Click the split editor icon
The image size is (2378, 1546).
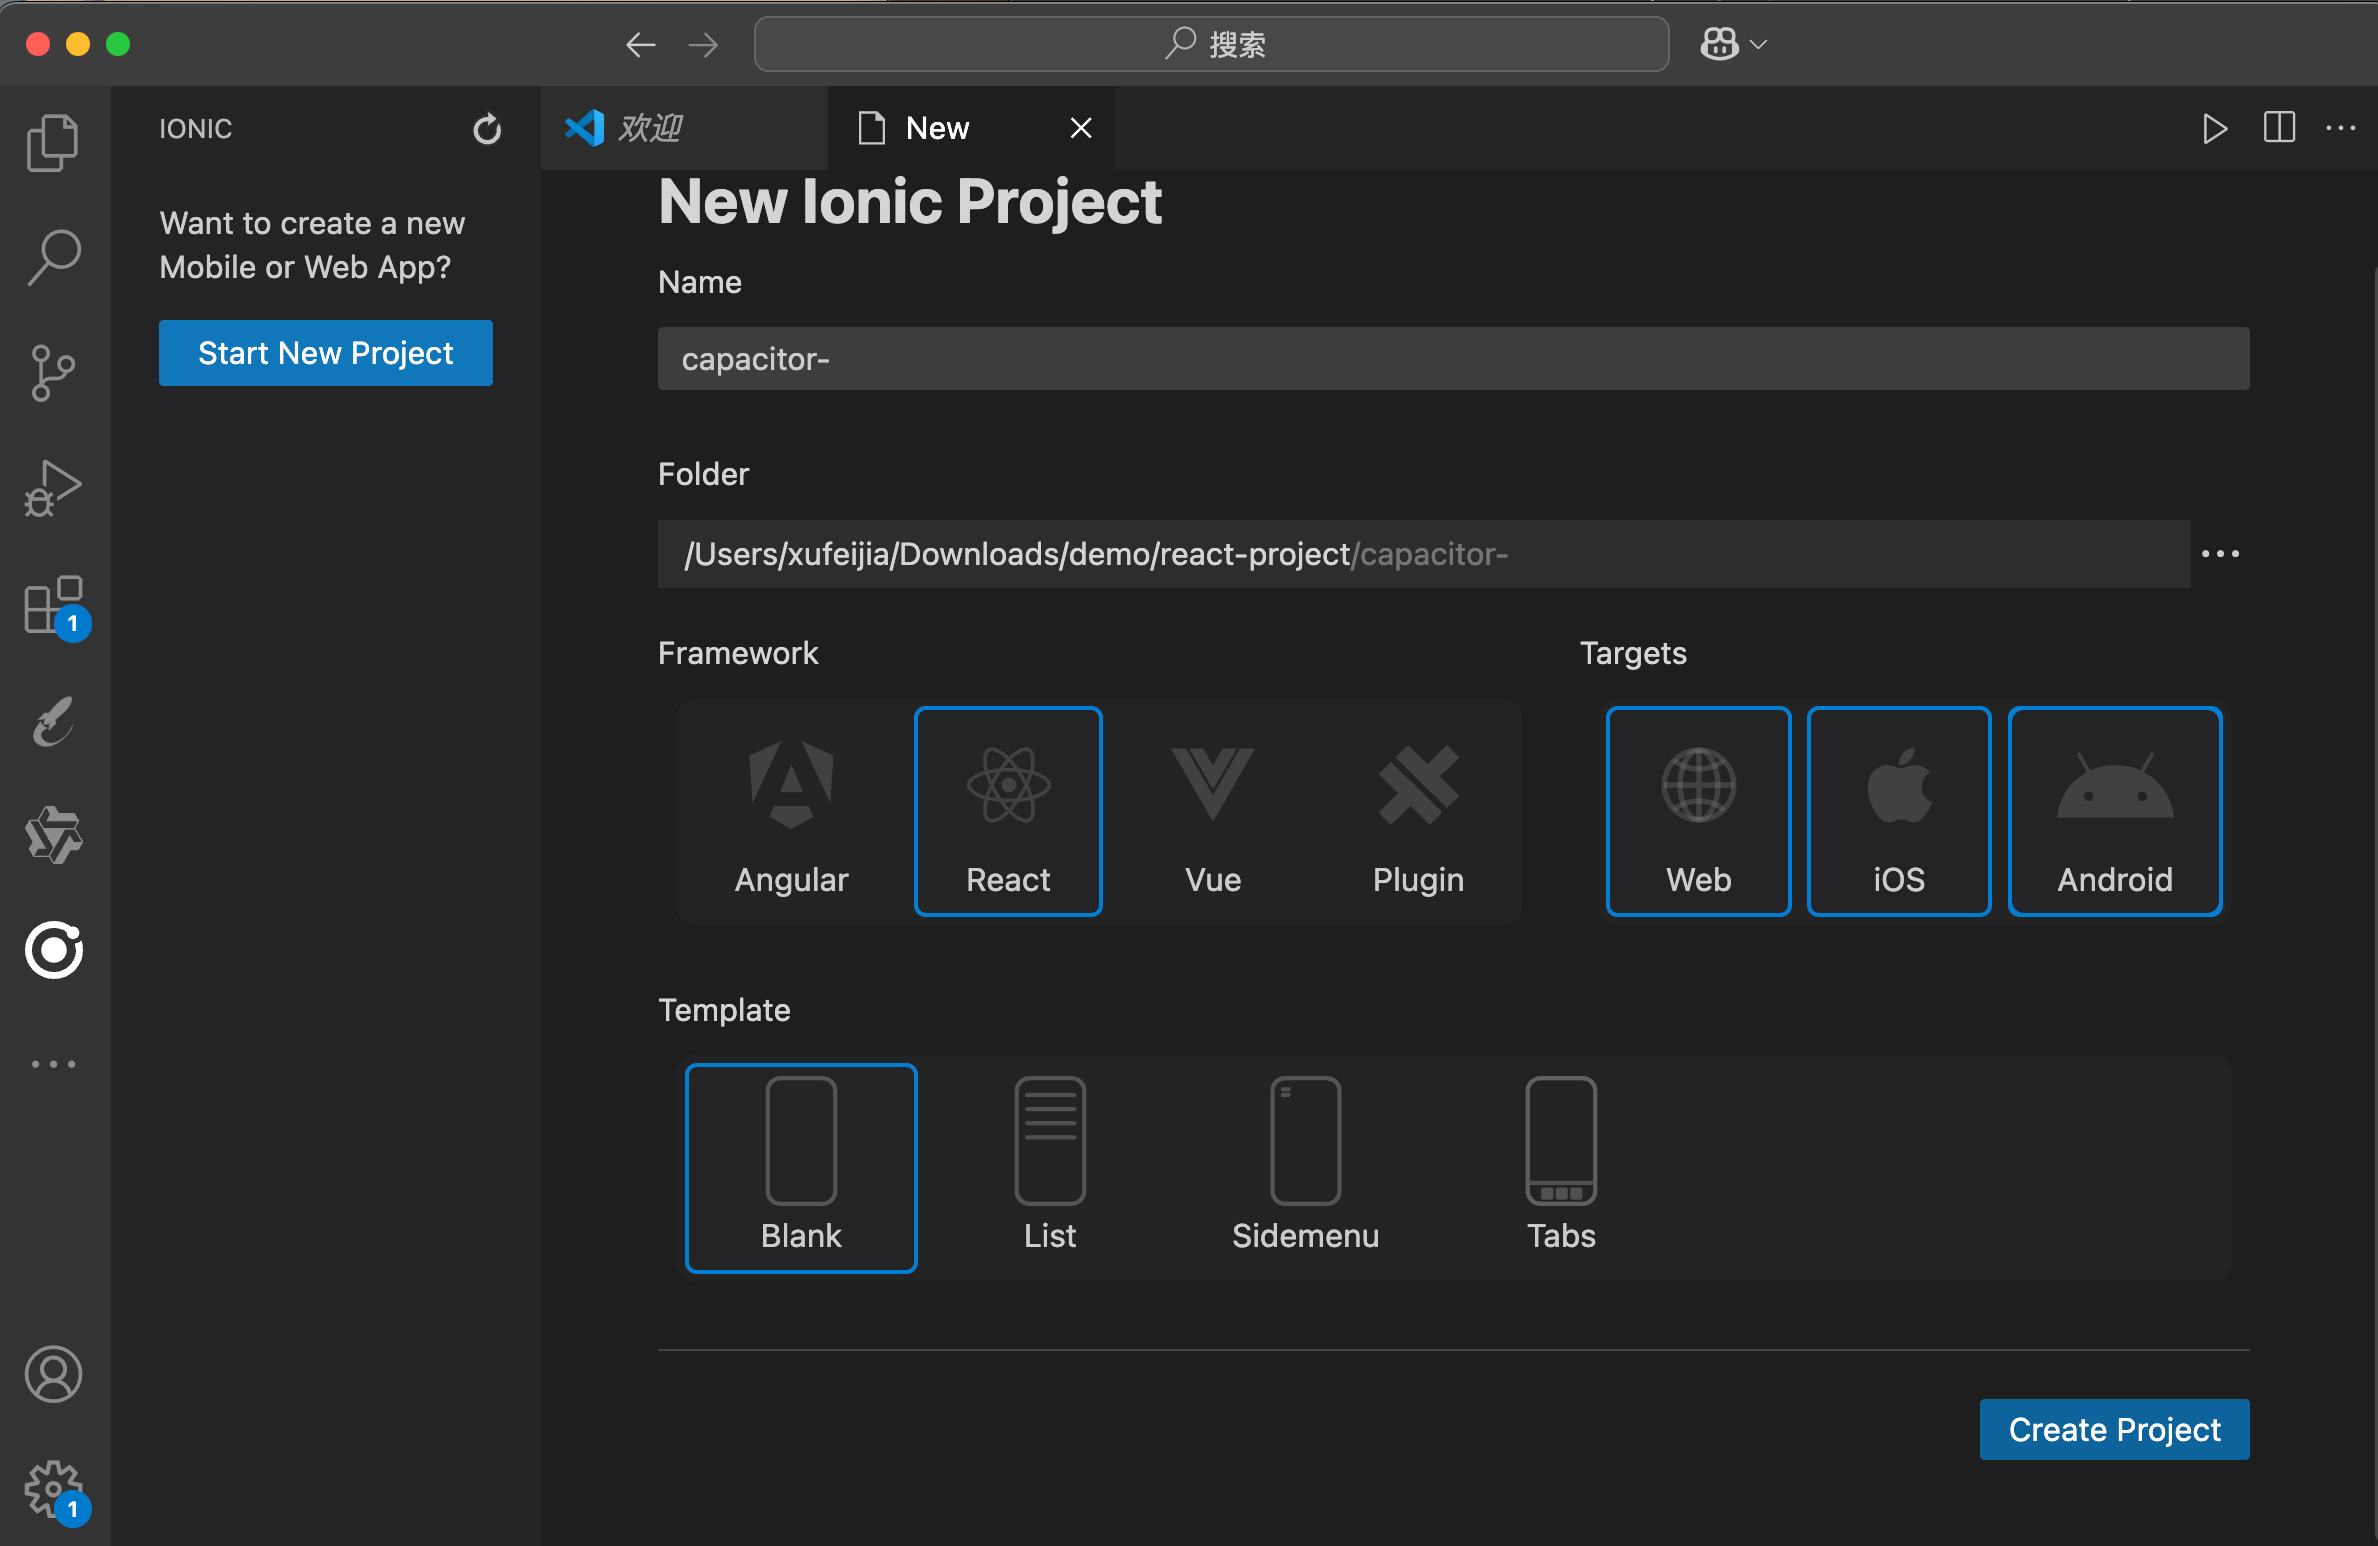click(2279, 128)
